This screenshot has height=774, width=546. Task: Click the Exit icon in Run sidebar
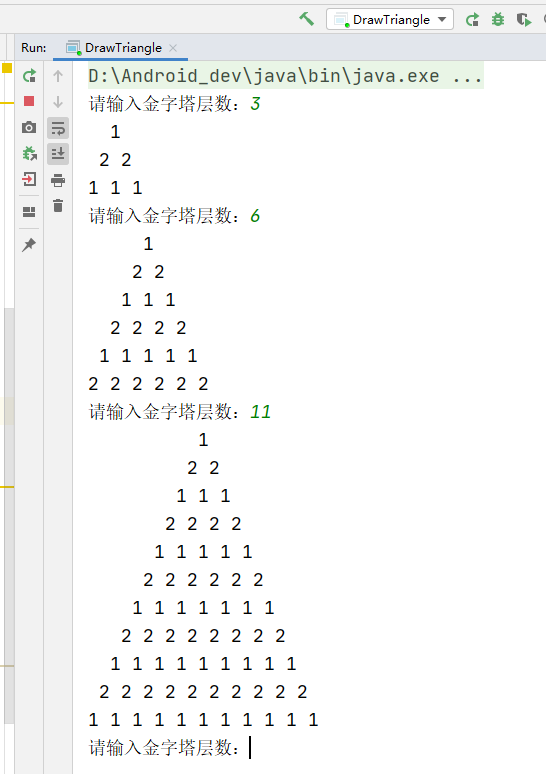click(x=29, y=179)
